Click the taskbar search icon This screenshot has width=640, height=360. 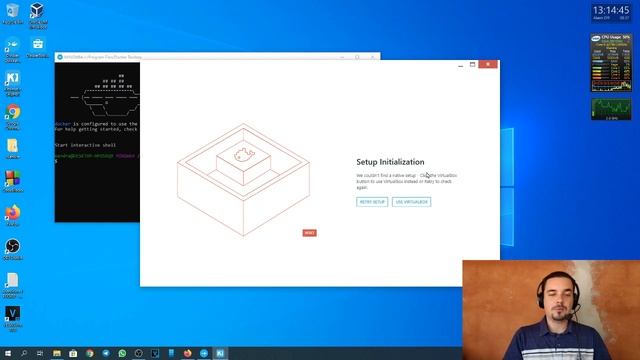tap(24, 353)
